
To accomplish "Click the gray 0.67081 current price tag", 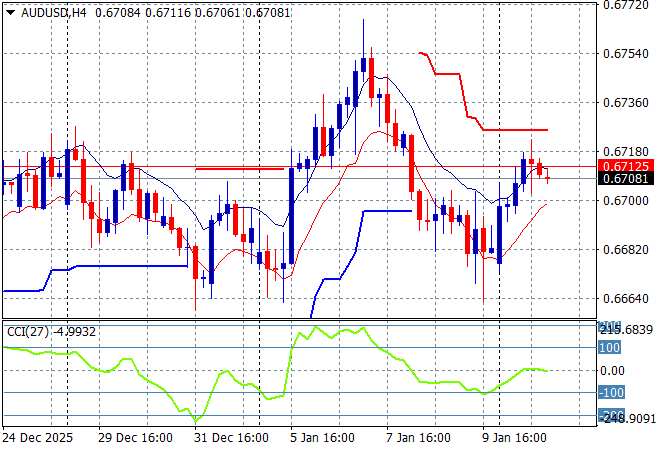I will pos(626,179).
